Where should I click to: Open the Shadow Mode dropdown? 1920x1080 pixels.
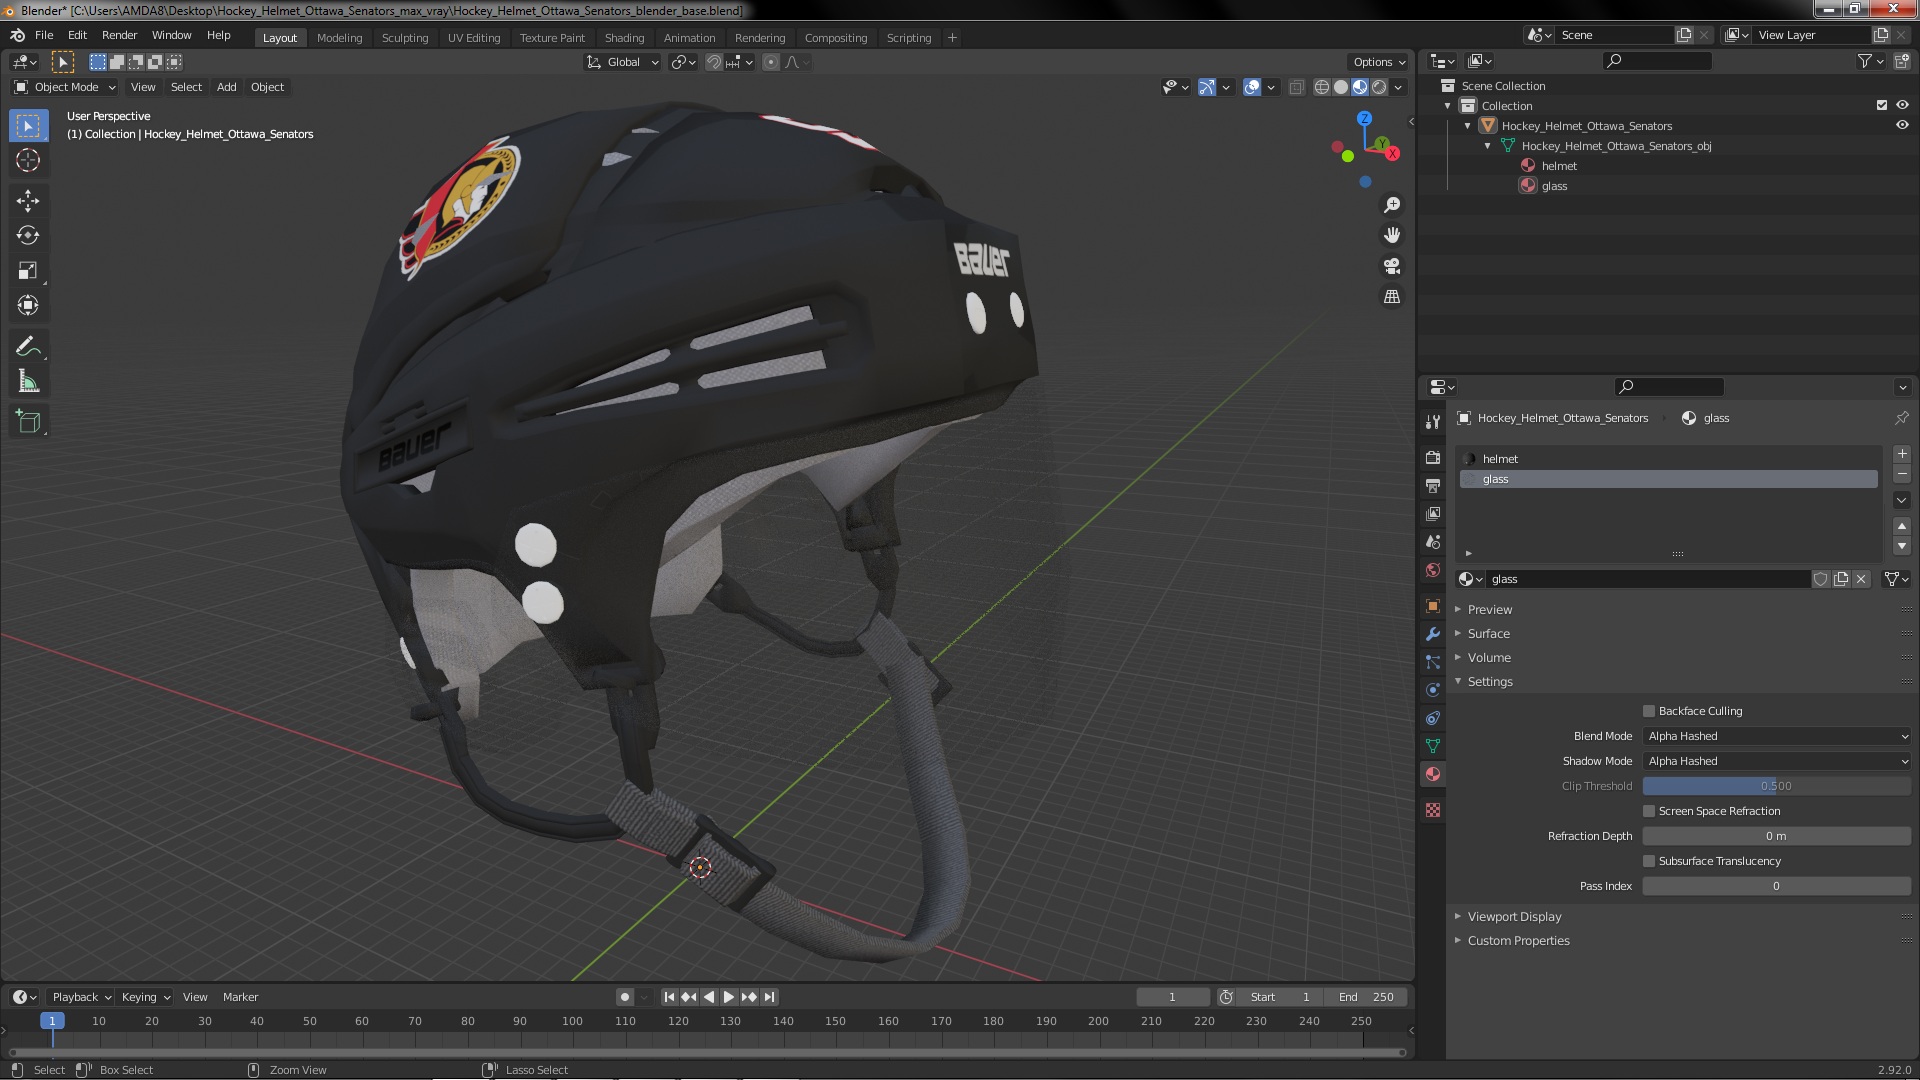click(x=1777, y=761)
